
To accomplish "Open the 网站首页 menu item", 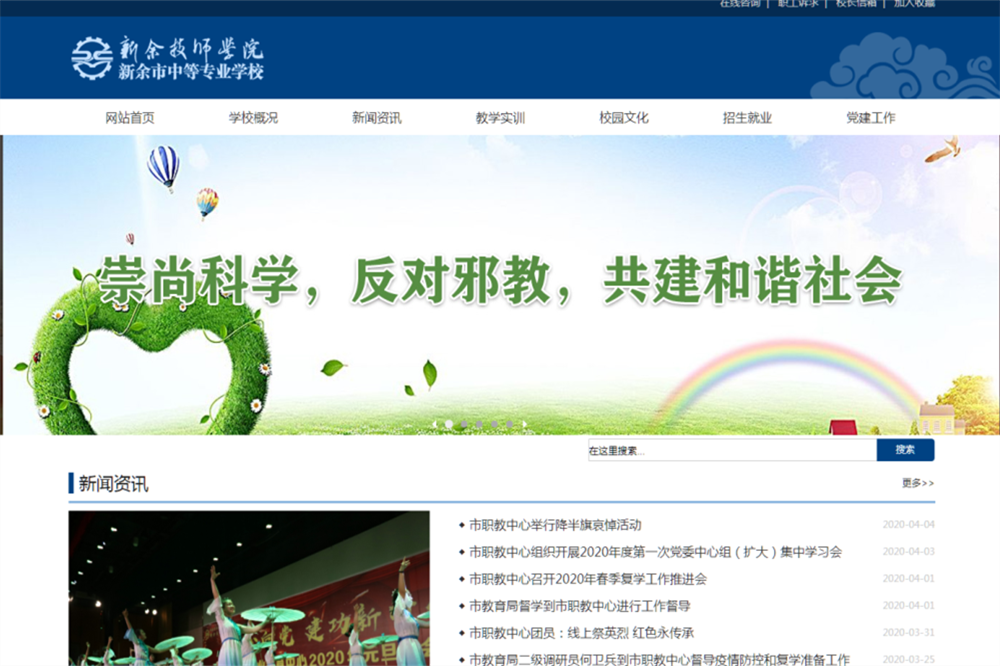I will tap(130, 117).
